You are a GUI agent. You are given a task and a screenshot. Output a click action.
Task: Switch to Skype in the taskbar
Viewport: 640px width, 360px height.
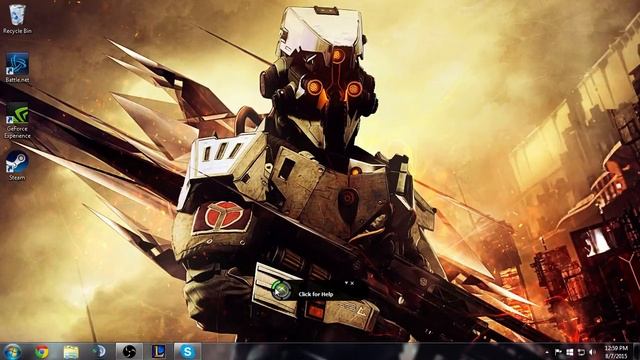187,351
